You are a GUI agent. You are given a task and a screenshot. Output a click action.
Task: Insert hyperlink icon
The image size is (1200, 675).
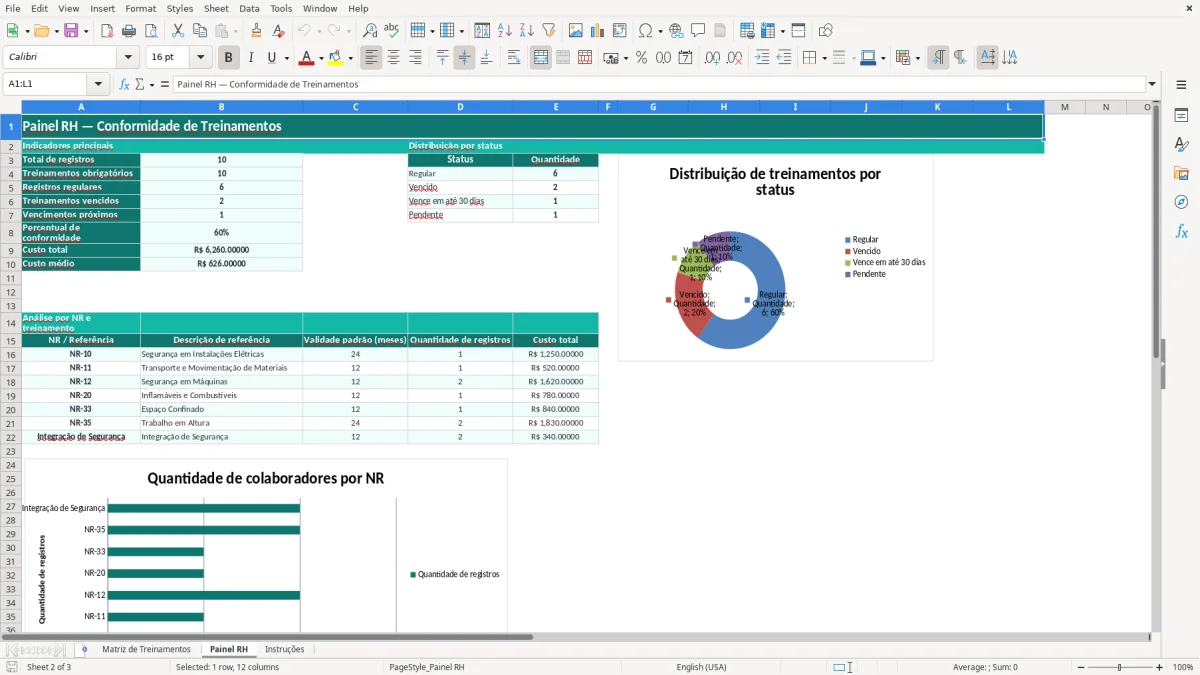[676, 31]
